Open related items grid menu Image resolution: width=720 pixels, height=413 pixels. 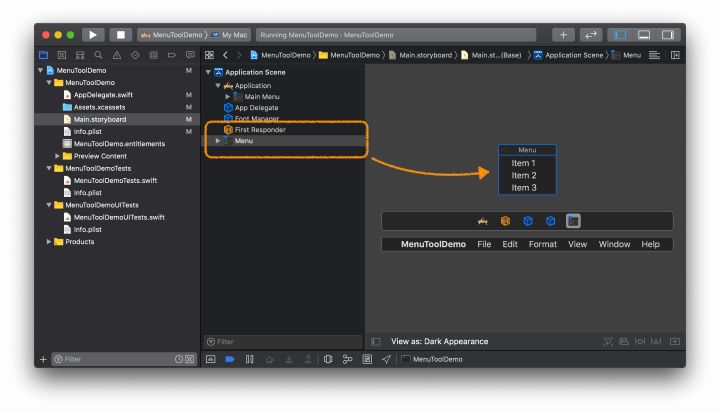209,55
